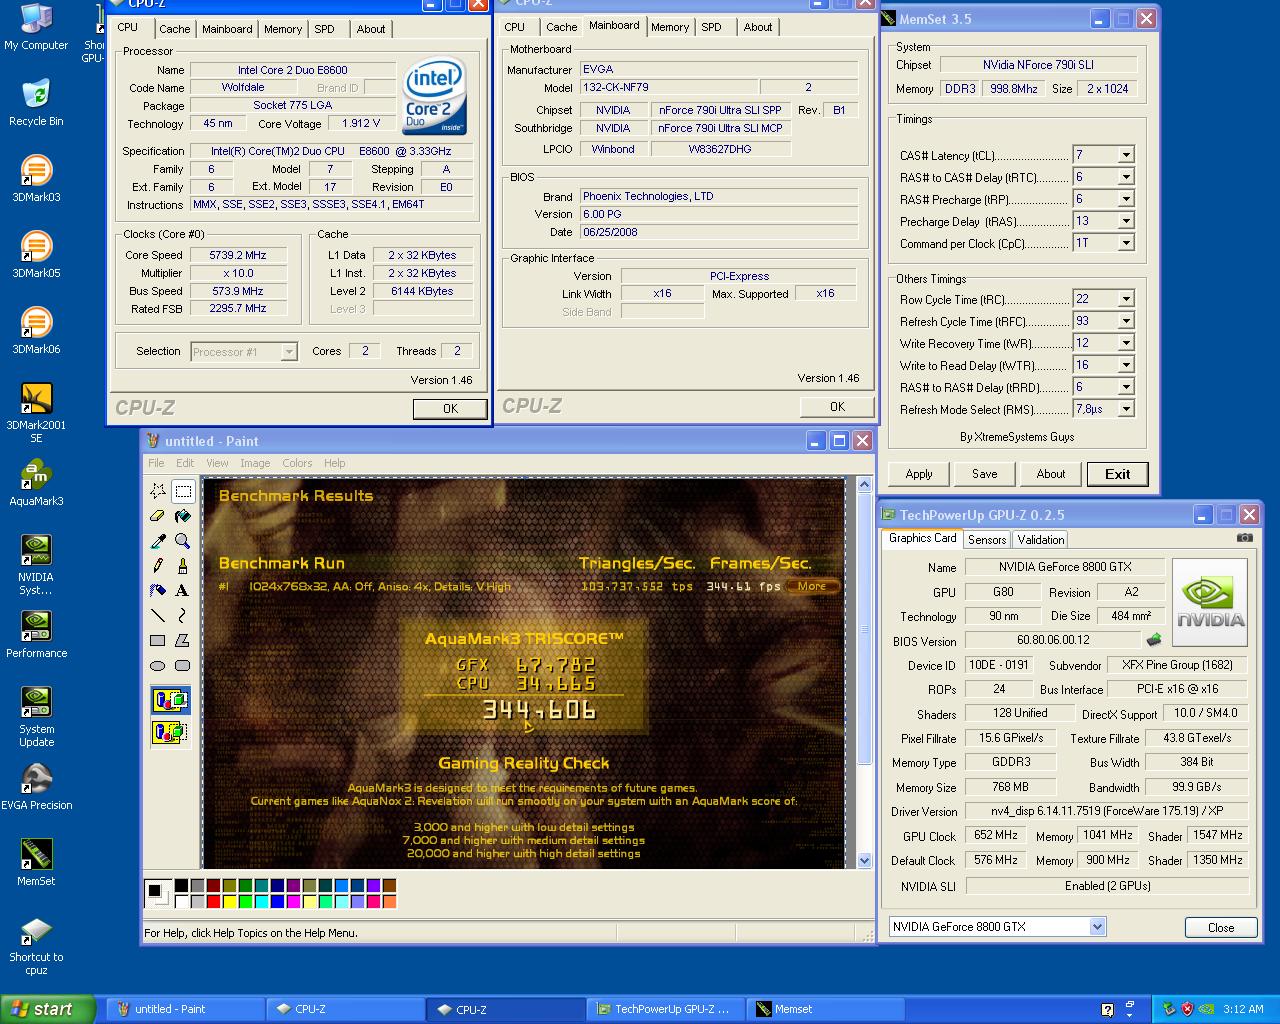The width and height of the screenshot is (1280, 1024).
Task: Open the RAS# to CAS# Delay dropdown
Action: pos(1126,177)
